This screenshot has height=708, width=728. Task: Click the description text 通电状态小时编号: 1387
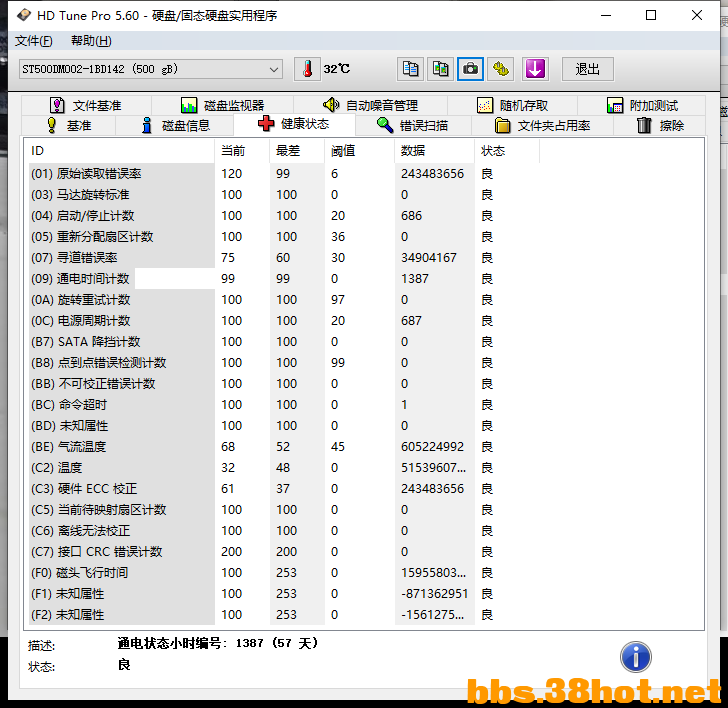click(x=218, y=643)
